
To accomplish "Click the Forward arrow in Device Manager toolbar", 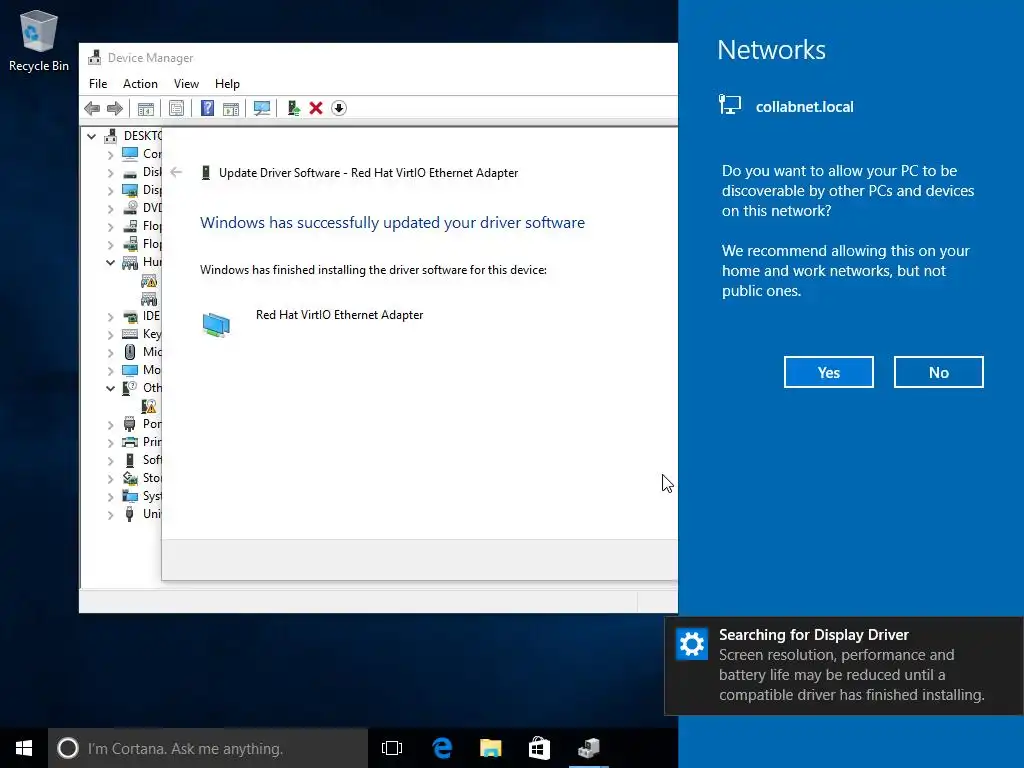I will pyautogui.click(x=115, y=108).
